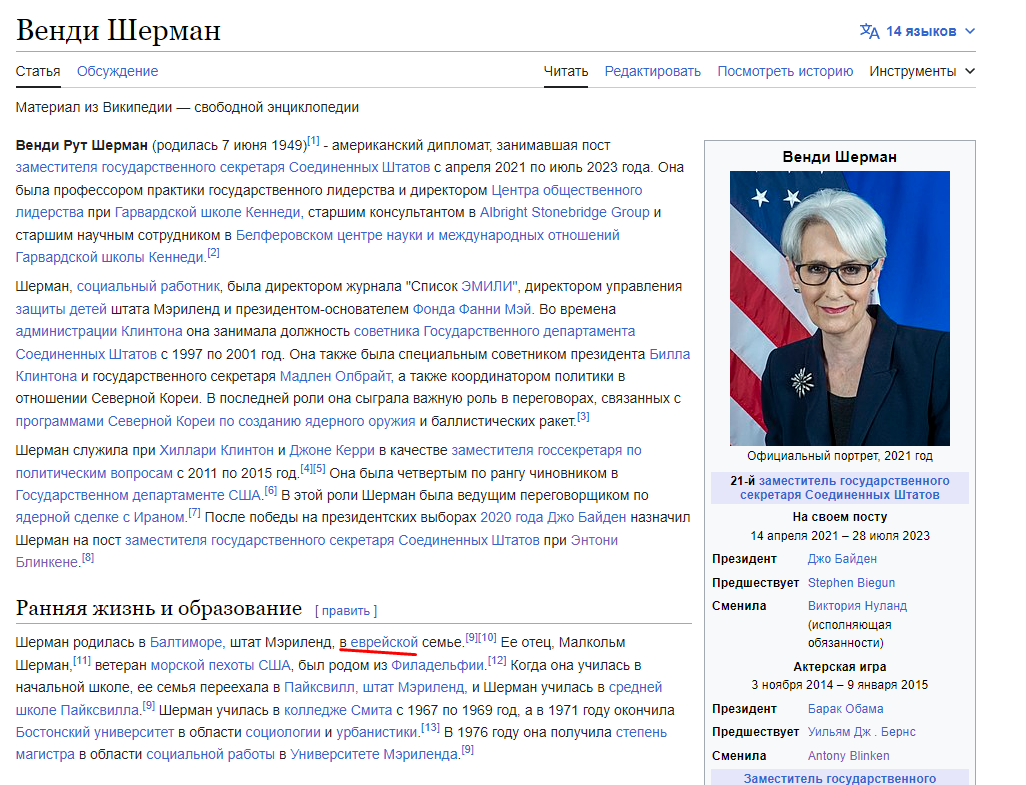Screen dimensions: 1026x785
Task: Open the Джо Байден link in infobox
Action: [x=842, y=559]
